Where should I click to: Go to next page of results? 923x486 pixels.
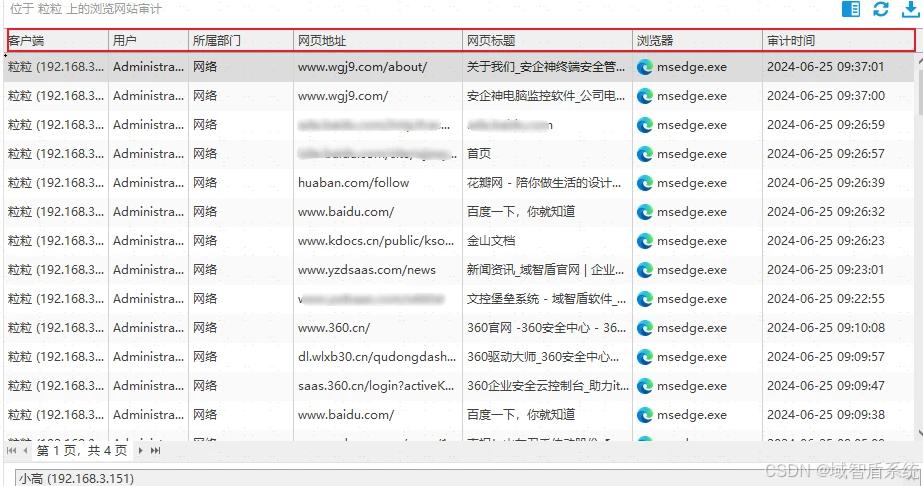point(140,451)
